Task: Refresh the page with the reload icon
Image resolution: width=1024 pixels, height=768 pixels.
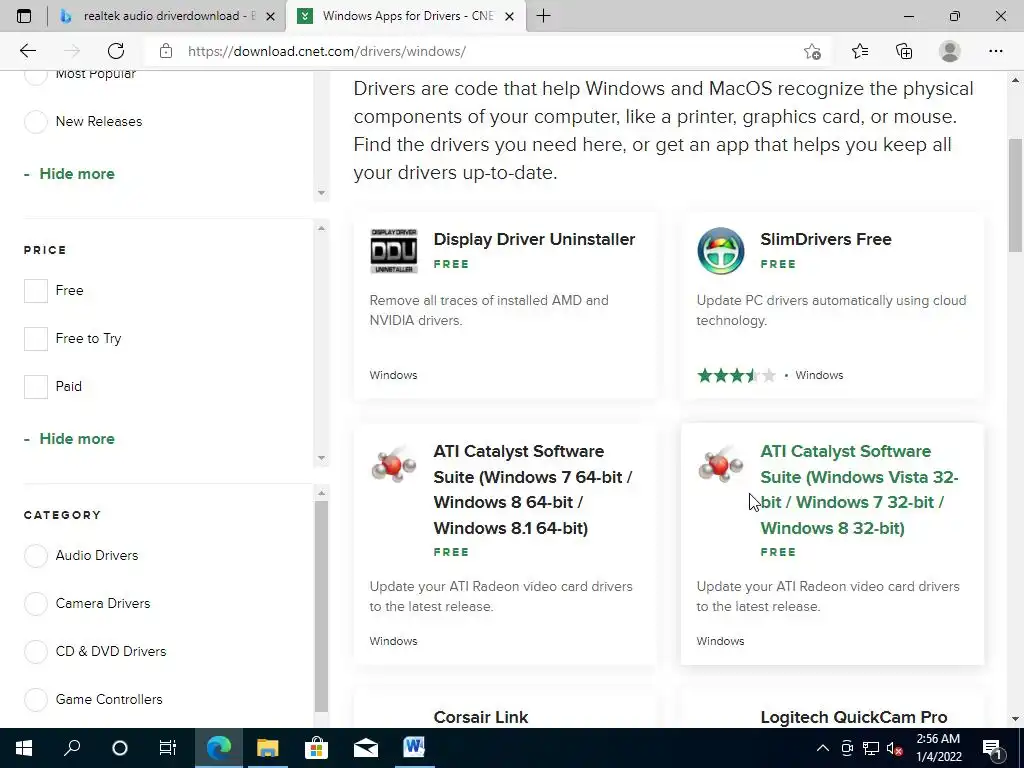Action: tap(116, 51)
